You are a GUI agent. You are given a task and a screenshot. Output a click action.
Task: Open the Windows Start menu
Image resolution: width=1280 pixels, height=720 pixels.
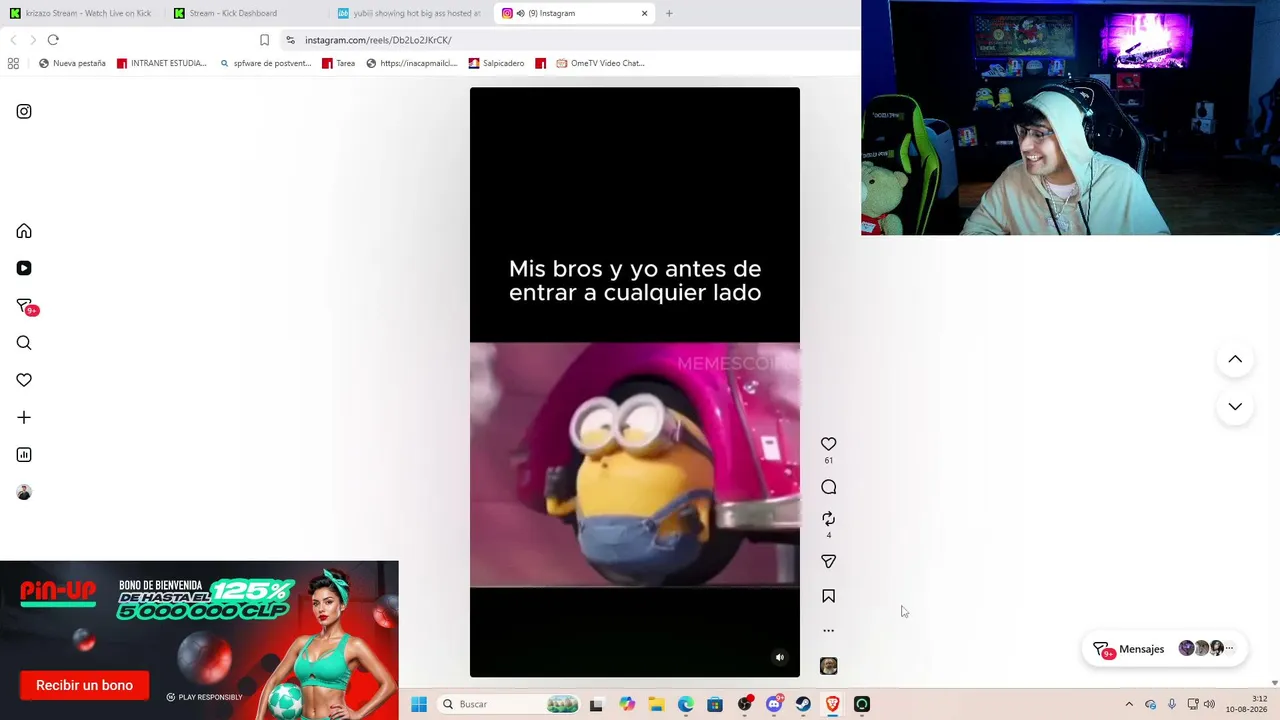(419, 704)
